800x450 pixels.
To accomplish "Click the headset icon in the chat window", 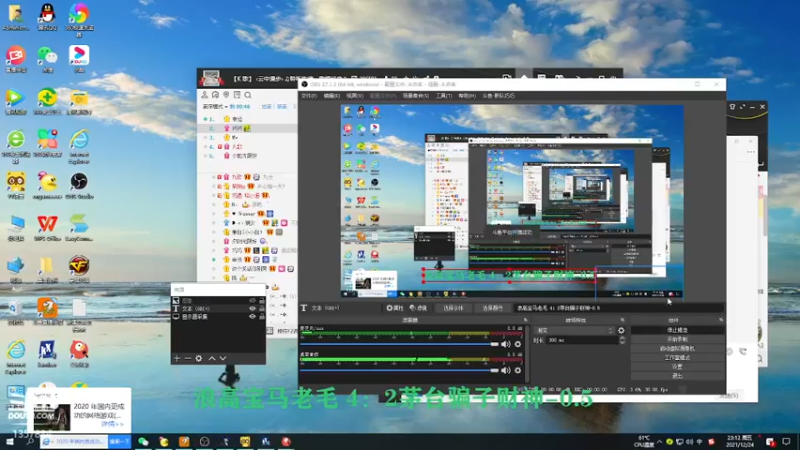I will pyautogui.click(x=215, y=95).
